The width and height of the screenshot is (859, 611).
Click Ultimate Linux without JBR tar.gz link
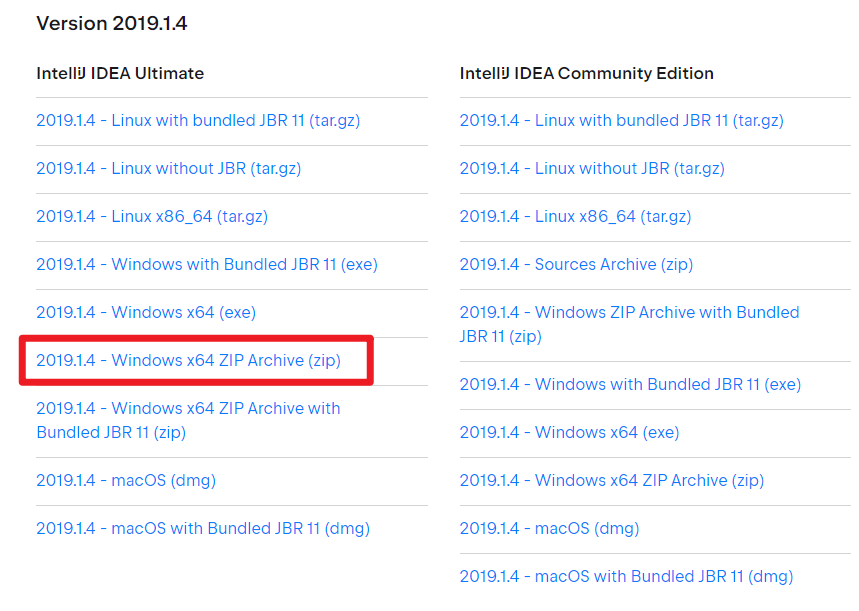coord(168,169)
